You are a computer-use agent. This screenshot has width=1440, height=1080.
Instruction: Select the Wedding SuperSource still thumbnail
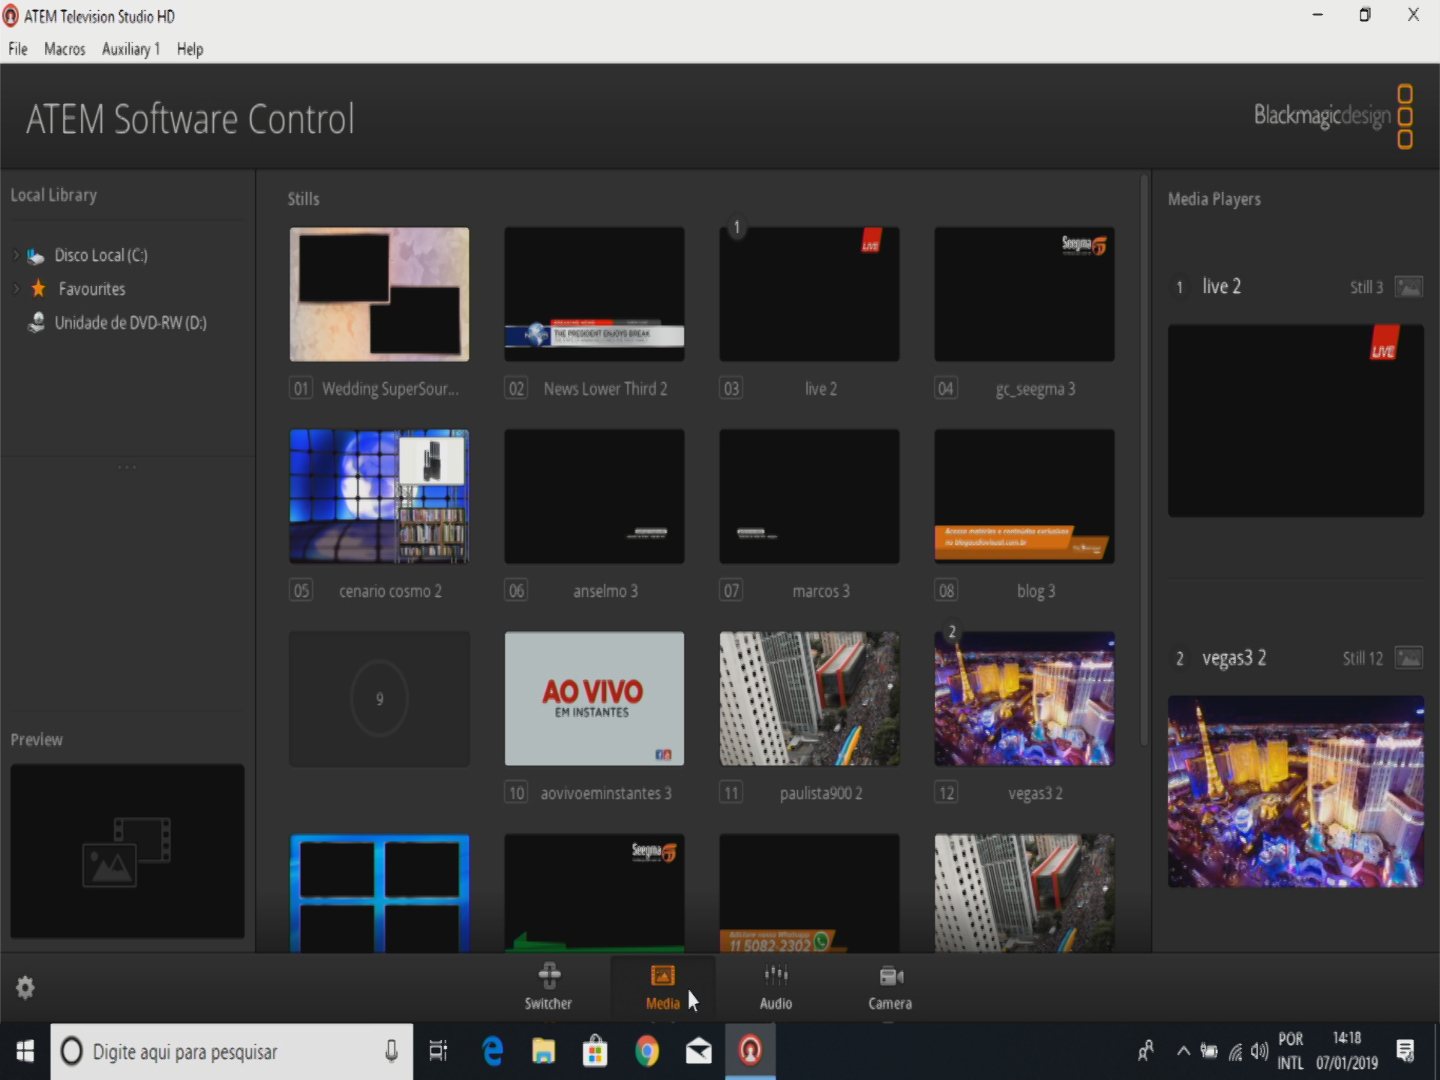tap(379, 294)
